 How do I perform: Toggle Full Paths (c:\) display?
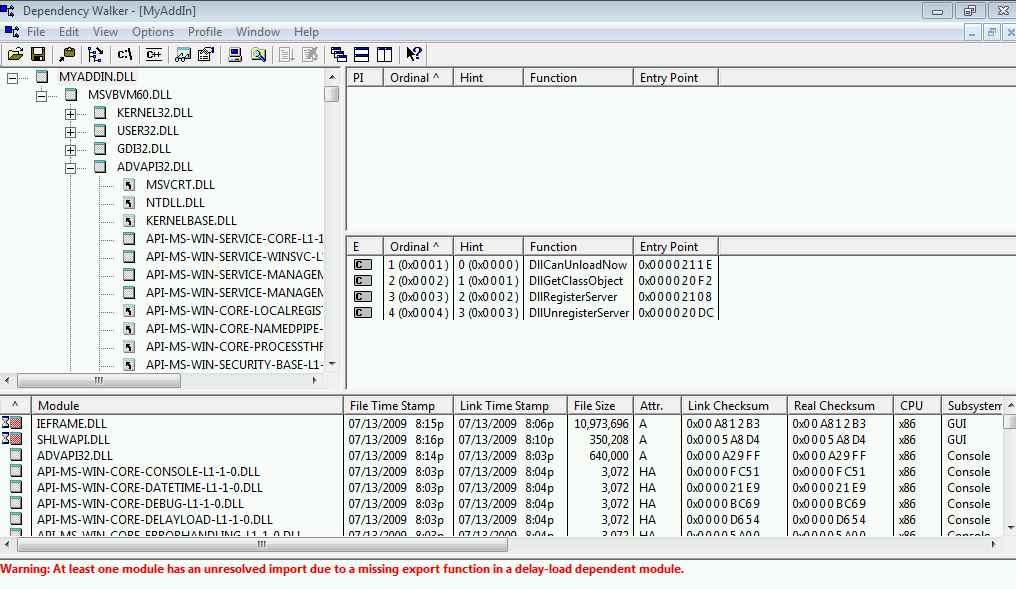pyautogui.click(x=124, y=54)
